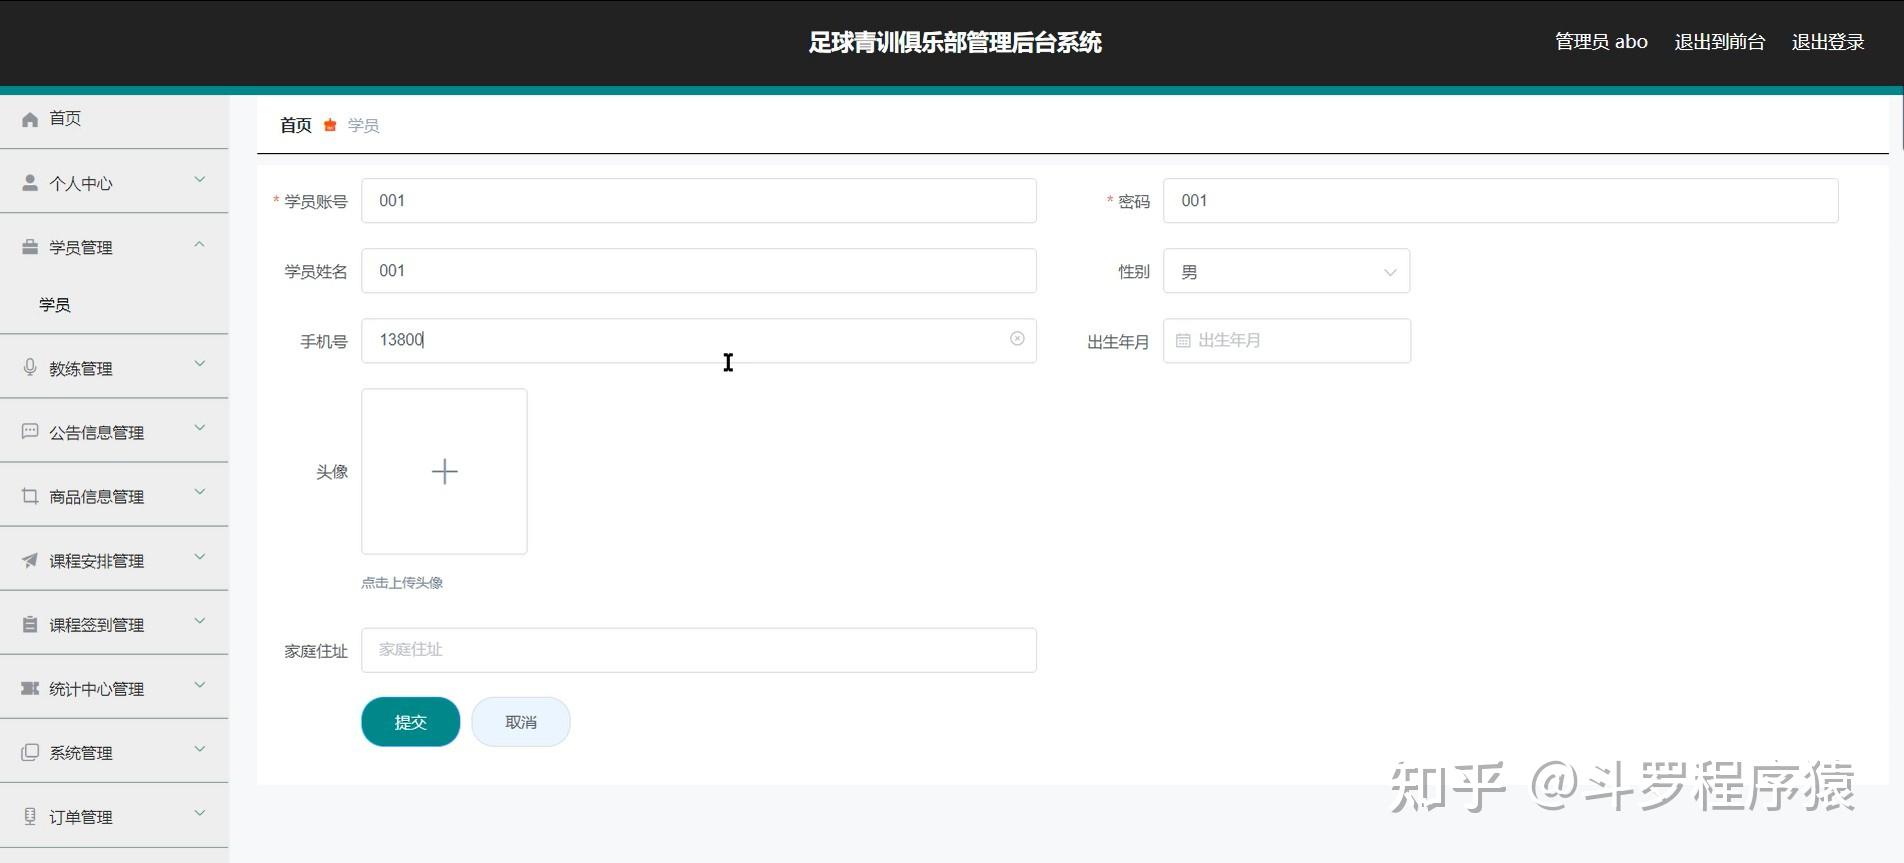Image resolution: width=1904 pixels, height=863 pixels.
Task: Open the 个人中心 sidebar menu
Action: coord(114,183)
